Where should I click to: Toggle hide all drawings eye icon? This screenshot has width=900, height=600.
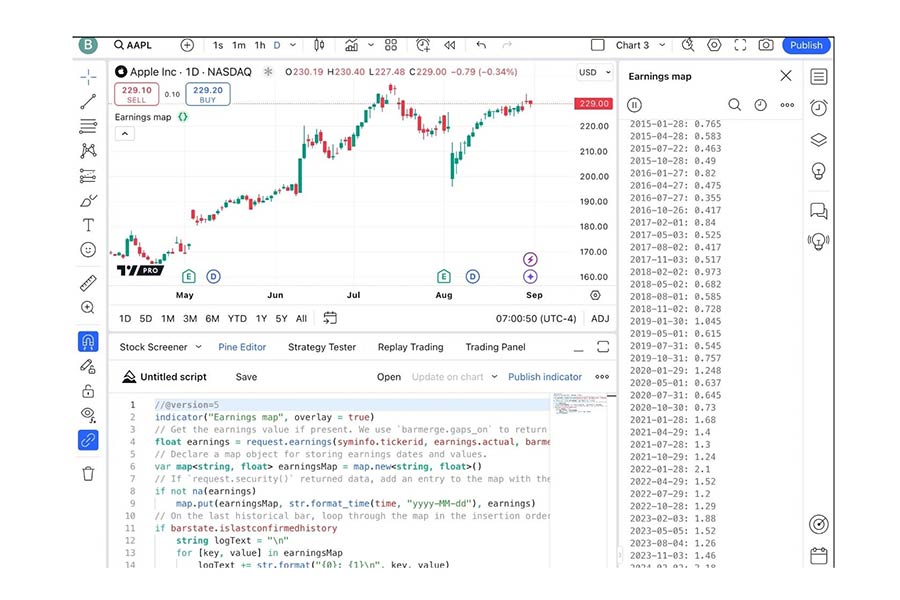[88, 414]
